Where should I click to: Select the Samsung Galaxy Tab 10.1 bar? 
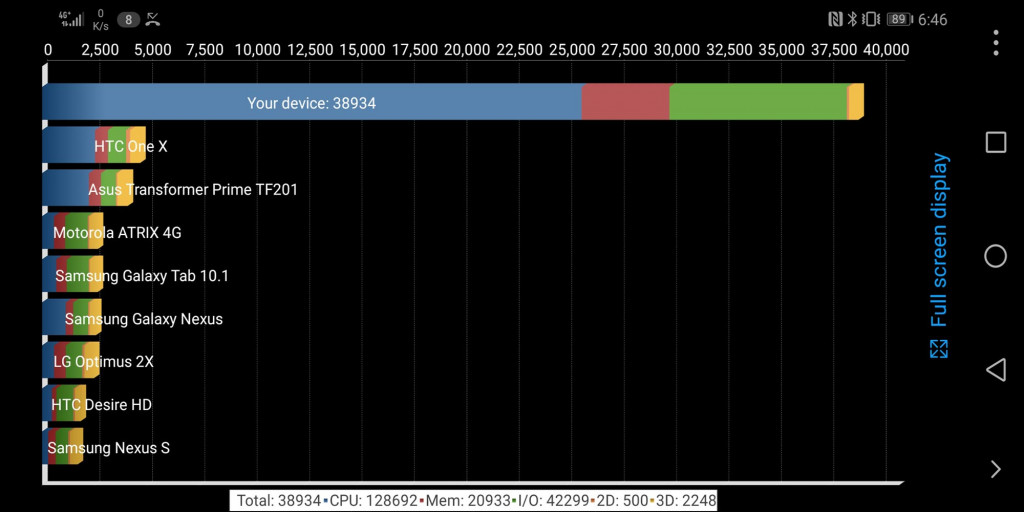[x=72, y=274]
